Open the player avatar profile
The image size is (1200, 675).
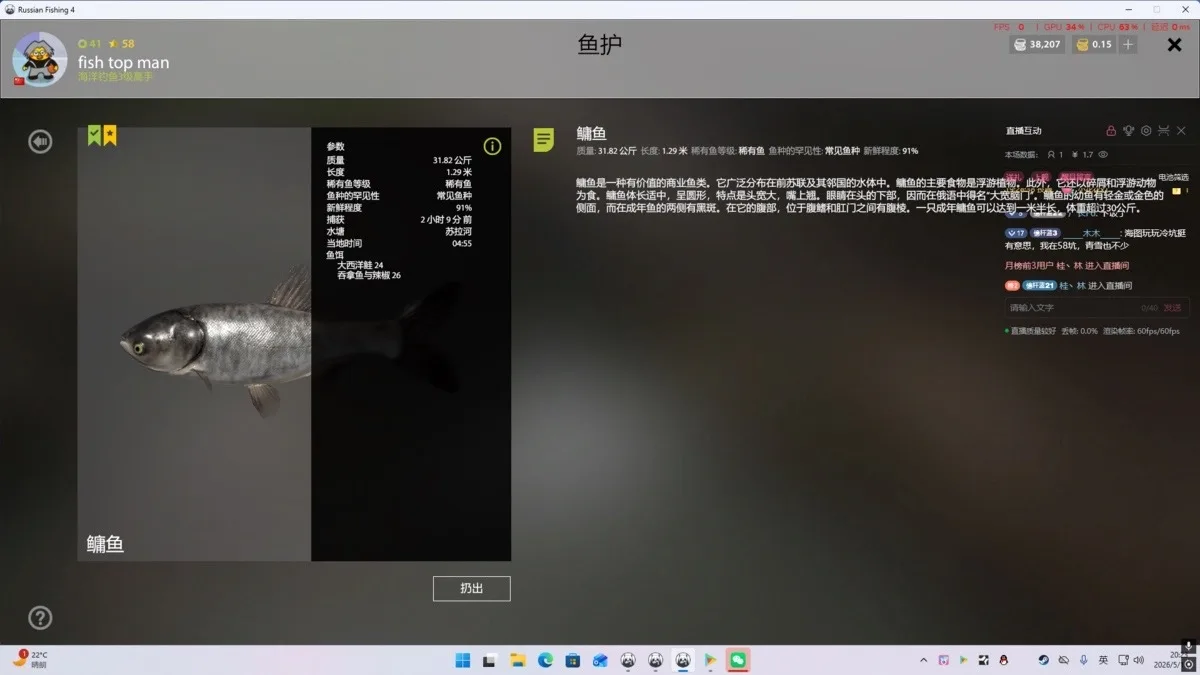(x=40, y=59)
